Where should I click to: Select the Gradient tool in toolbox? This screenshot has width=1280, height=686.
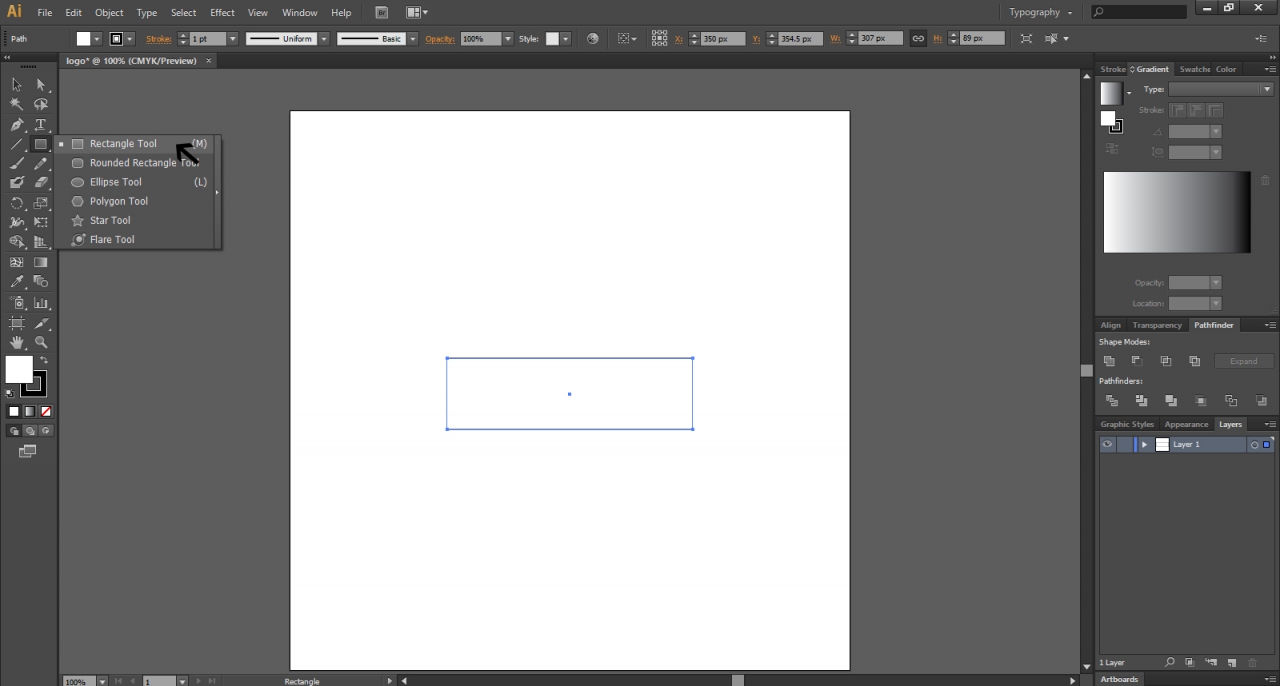[x=41, y=262]
